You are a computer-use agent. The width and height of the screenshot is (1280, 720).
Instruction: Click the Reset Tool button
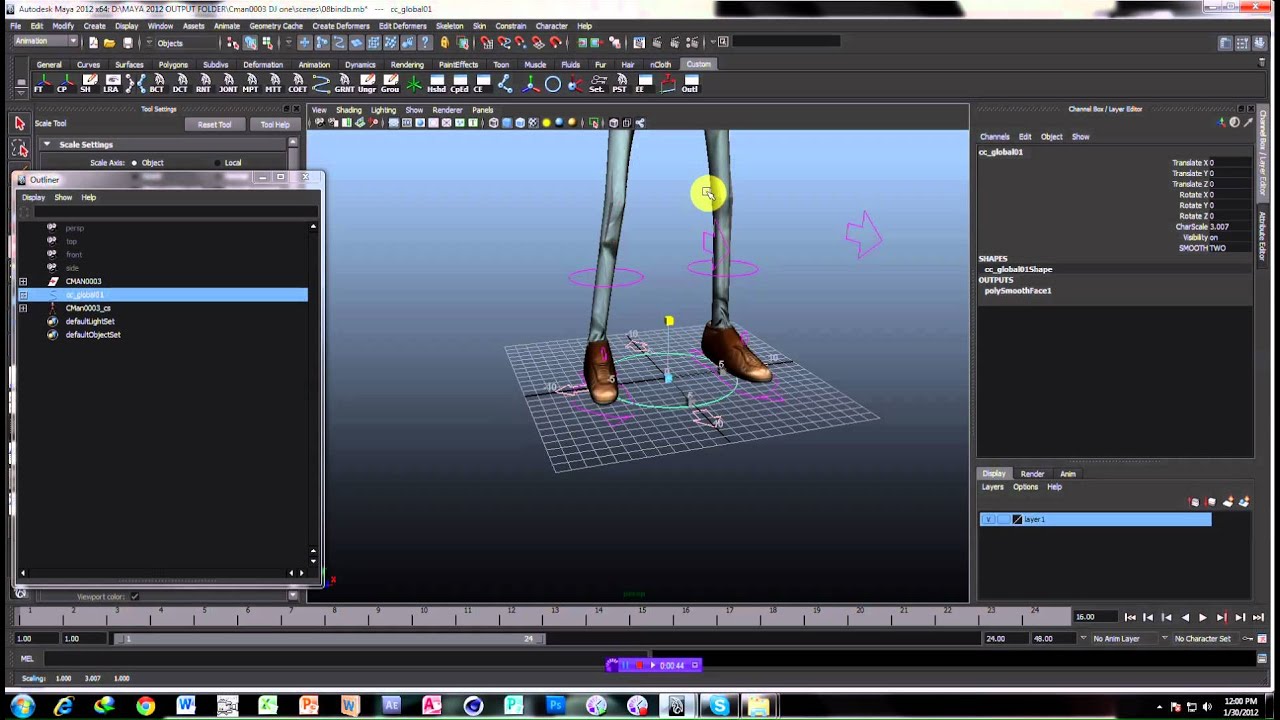pos(214,125)
